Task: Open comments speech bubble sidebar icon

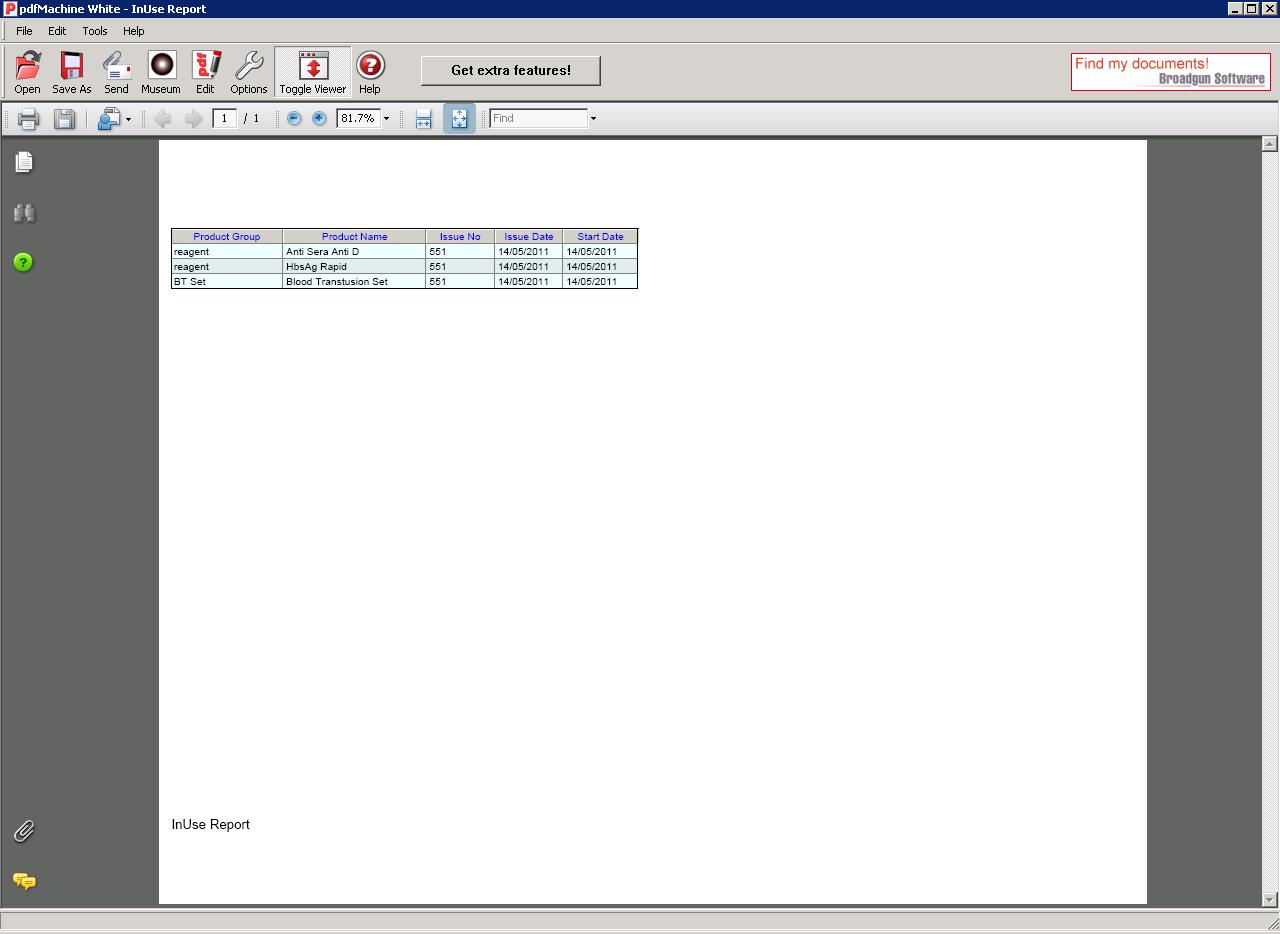Action: [24, 881]
